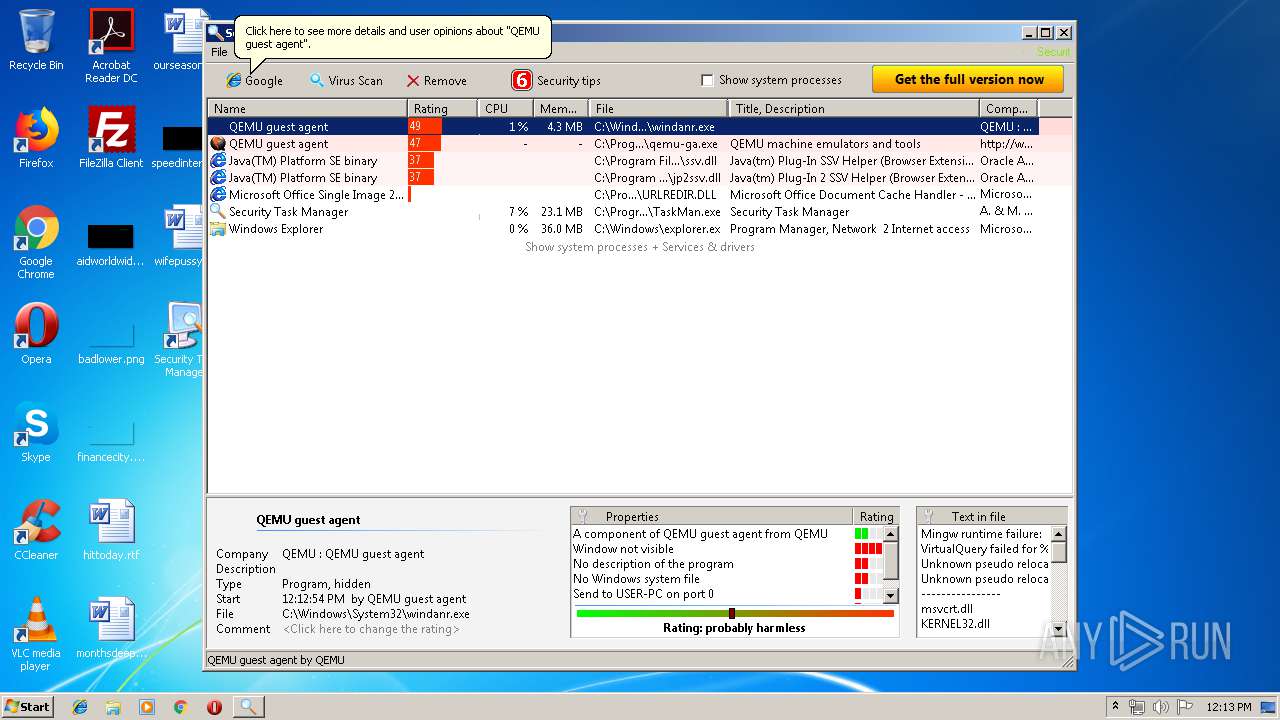Screen dimensions: 1280x720
Task: Select Java Platform SE binary ssv.dll icon
Action: pyautogui.click(x=217, y=161)
